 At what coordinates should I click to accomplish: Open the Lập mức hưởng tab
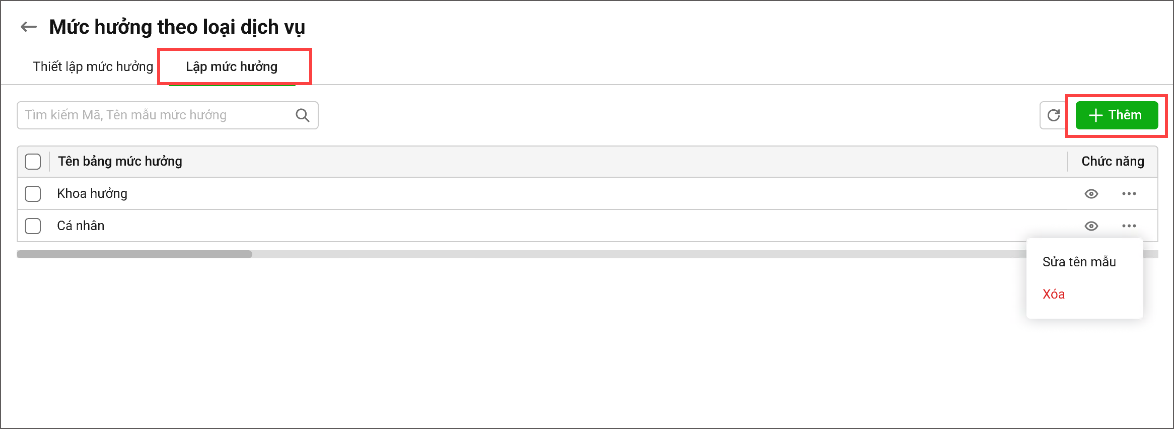point(232,67)
